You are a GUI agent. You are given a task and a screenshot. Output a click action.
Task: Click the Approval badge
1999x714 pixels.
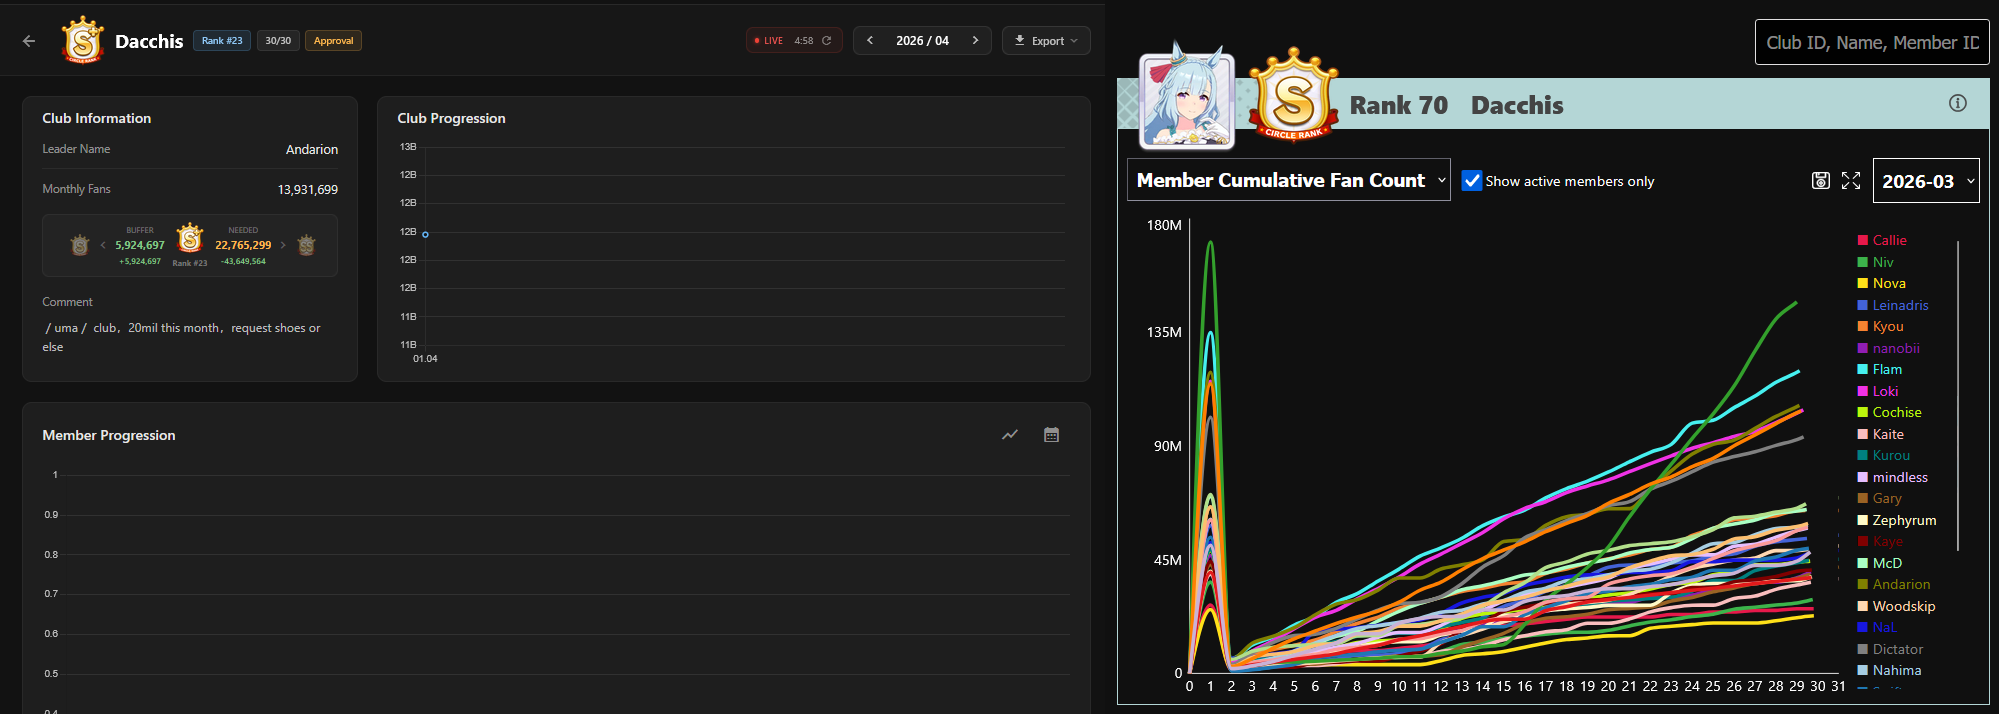click(333, 41)
